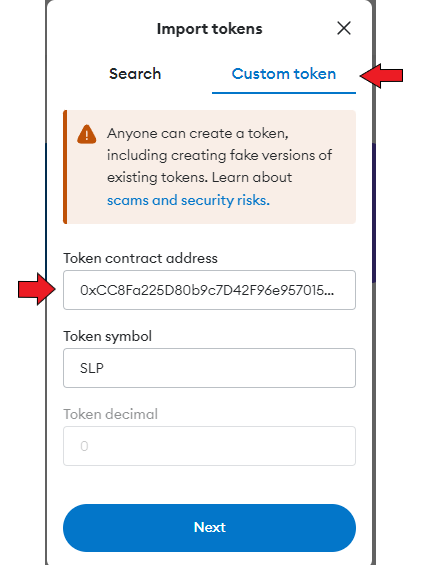Viewport: 425px width, 565px height.
Task: Click the Token symbol label
Action: 107,336
